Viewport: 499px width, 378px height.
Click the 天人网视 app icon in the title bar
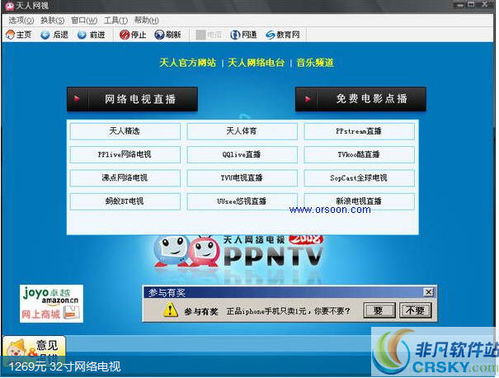10,6
